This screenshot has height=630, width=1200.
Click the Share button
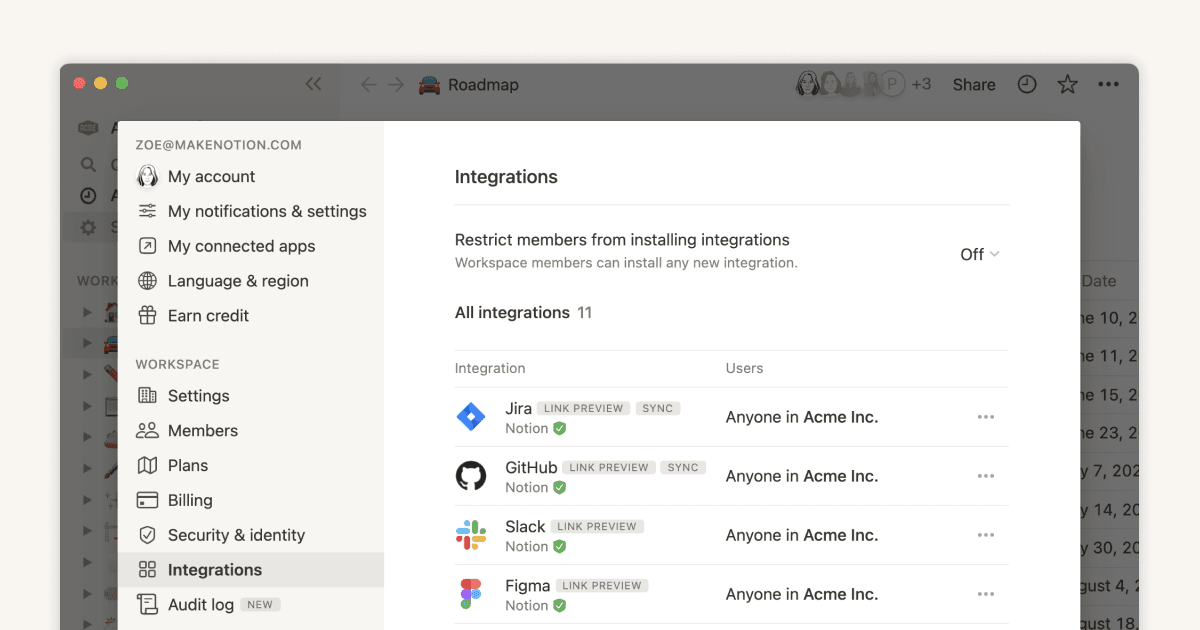tap(973, 84)
